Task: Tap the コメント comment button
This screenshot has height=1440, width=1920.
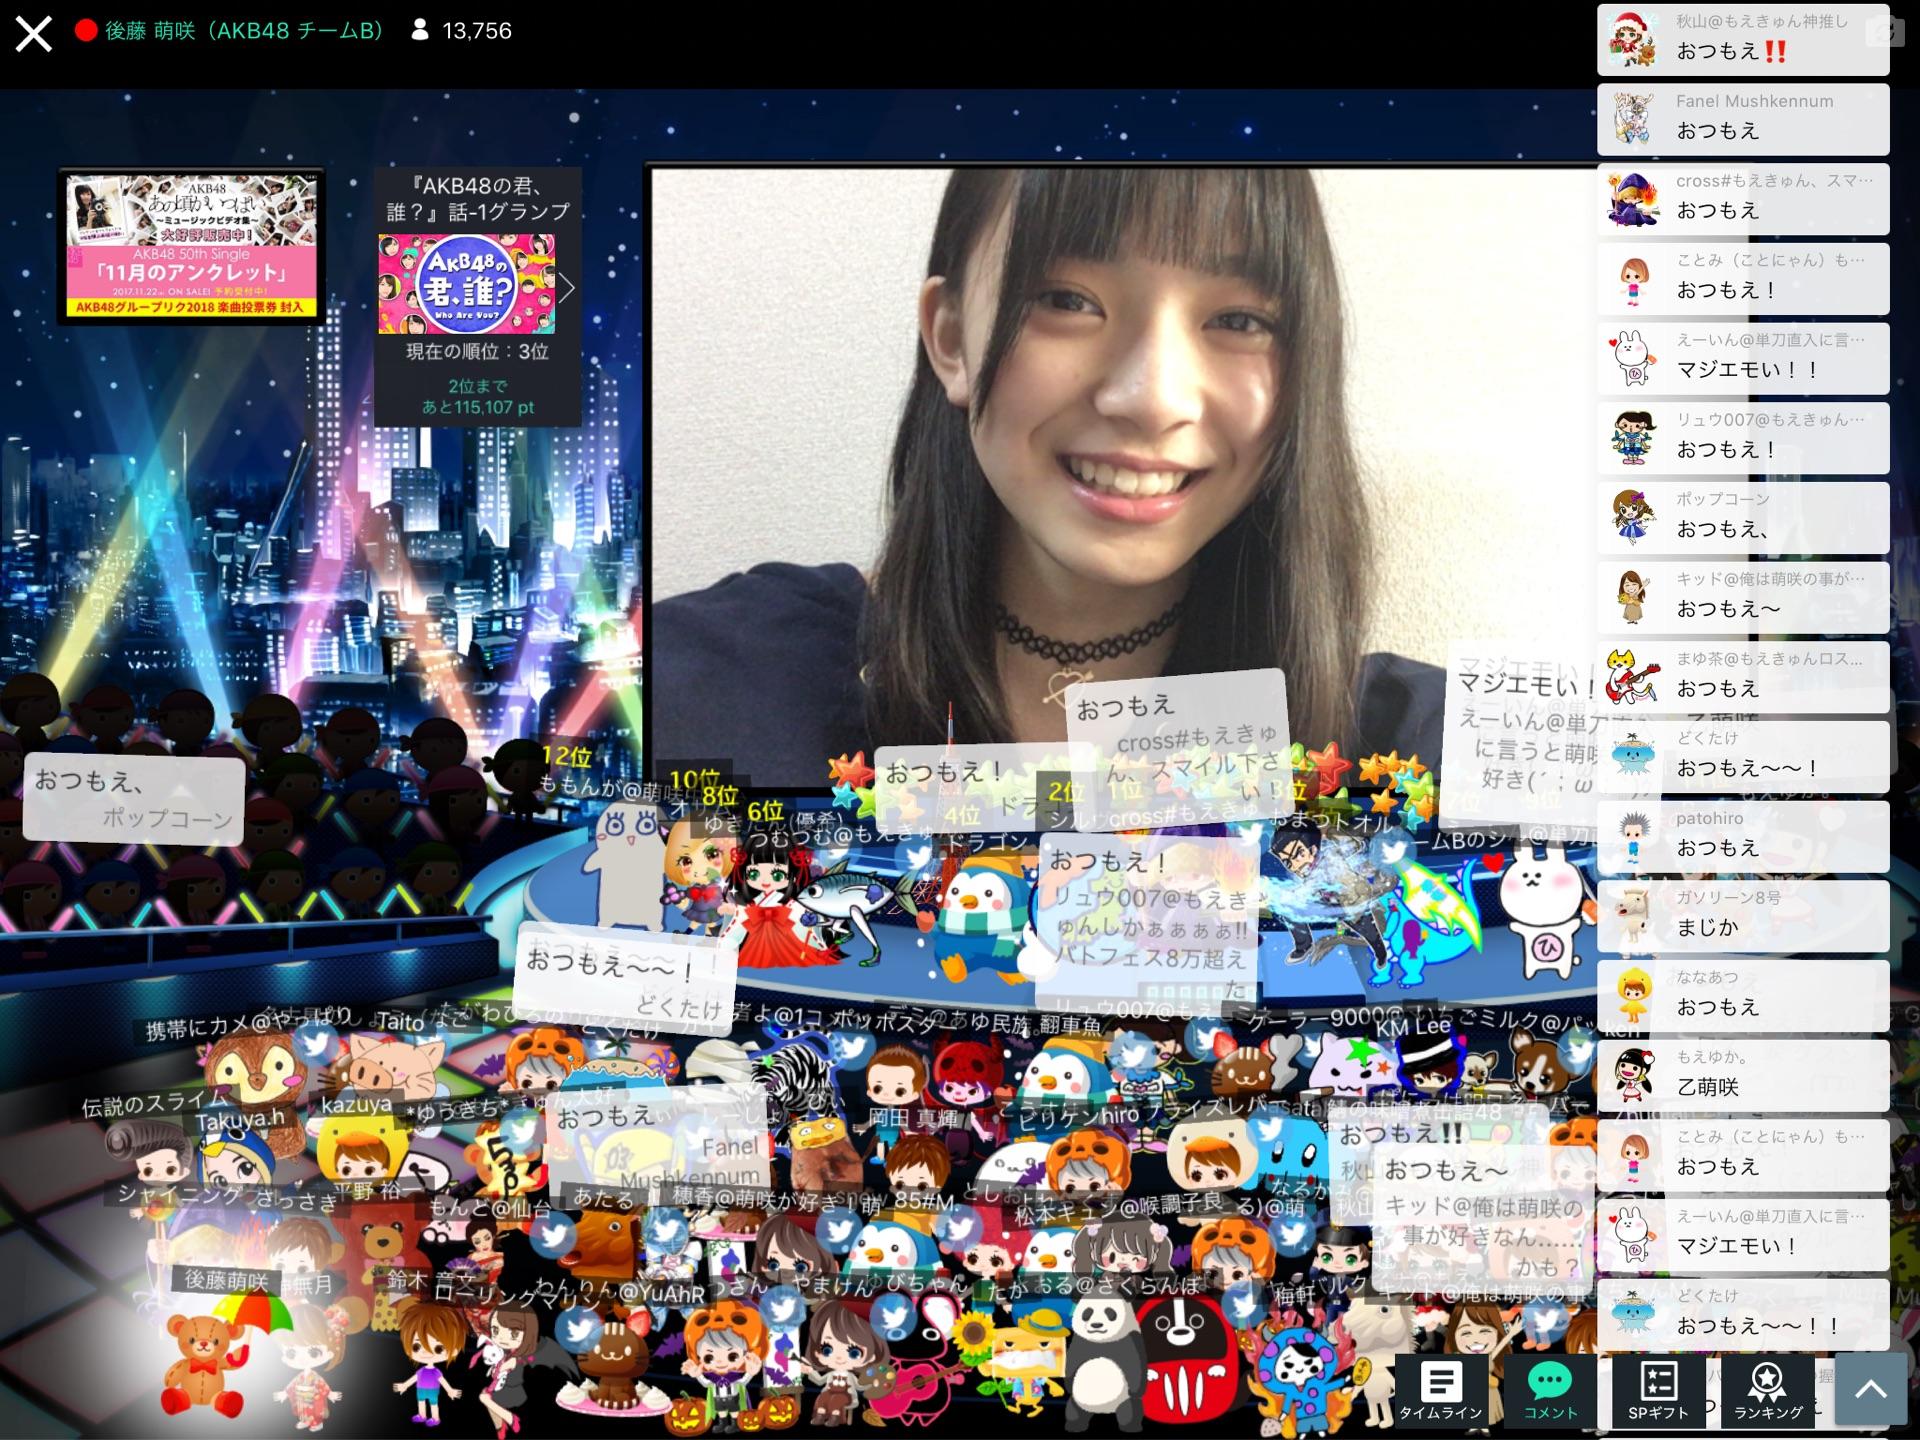Action: pos(1550,1390)
